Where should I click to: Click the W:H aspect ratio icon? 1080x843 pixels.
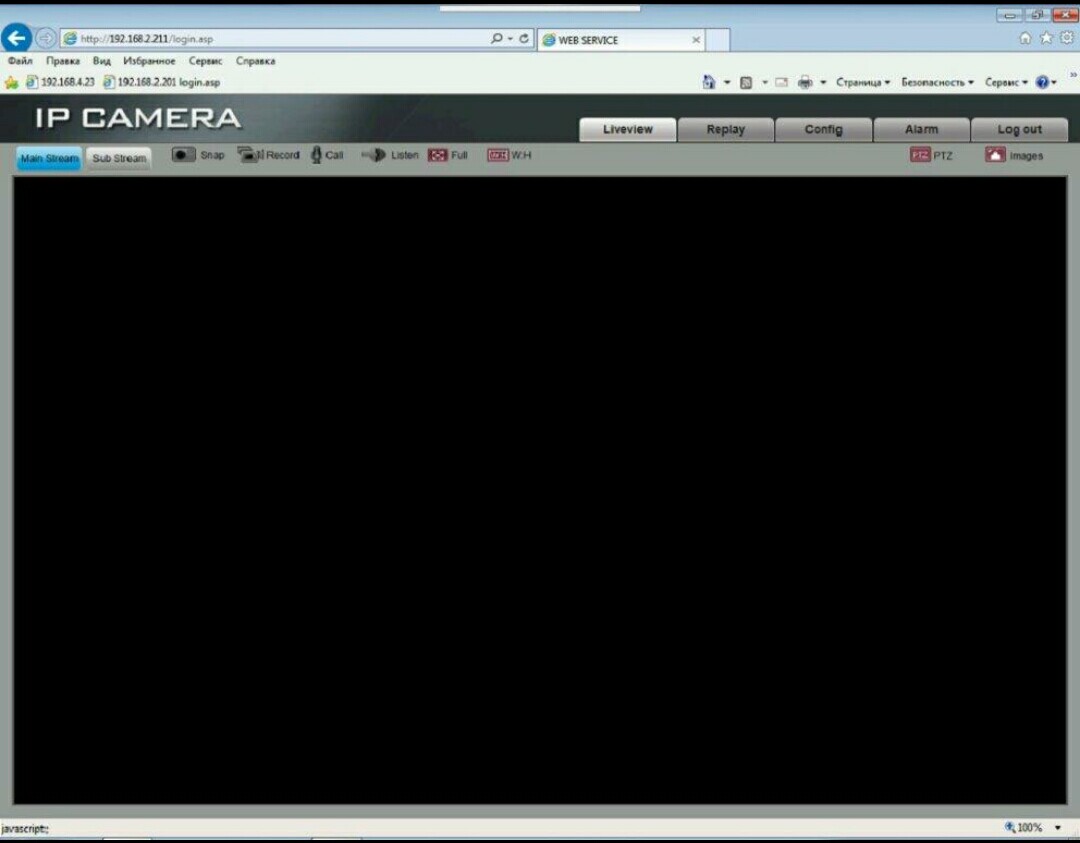click(x=498, y=155)
